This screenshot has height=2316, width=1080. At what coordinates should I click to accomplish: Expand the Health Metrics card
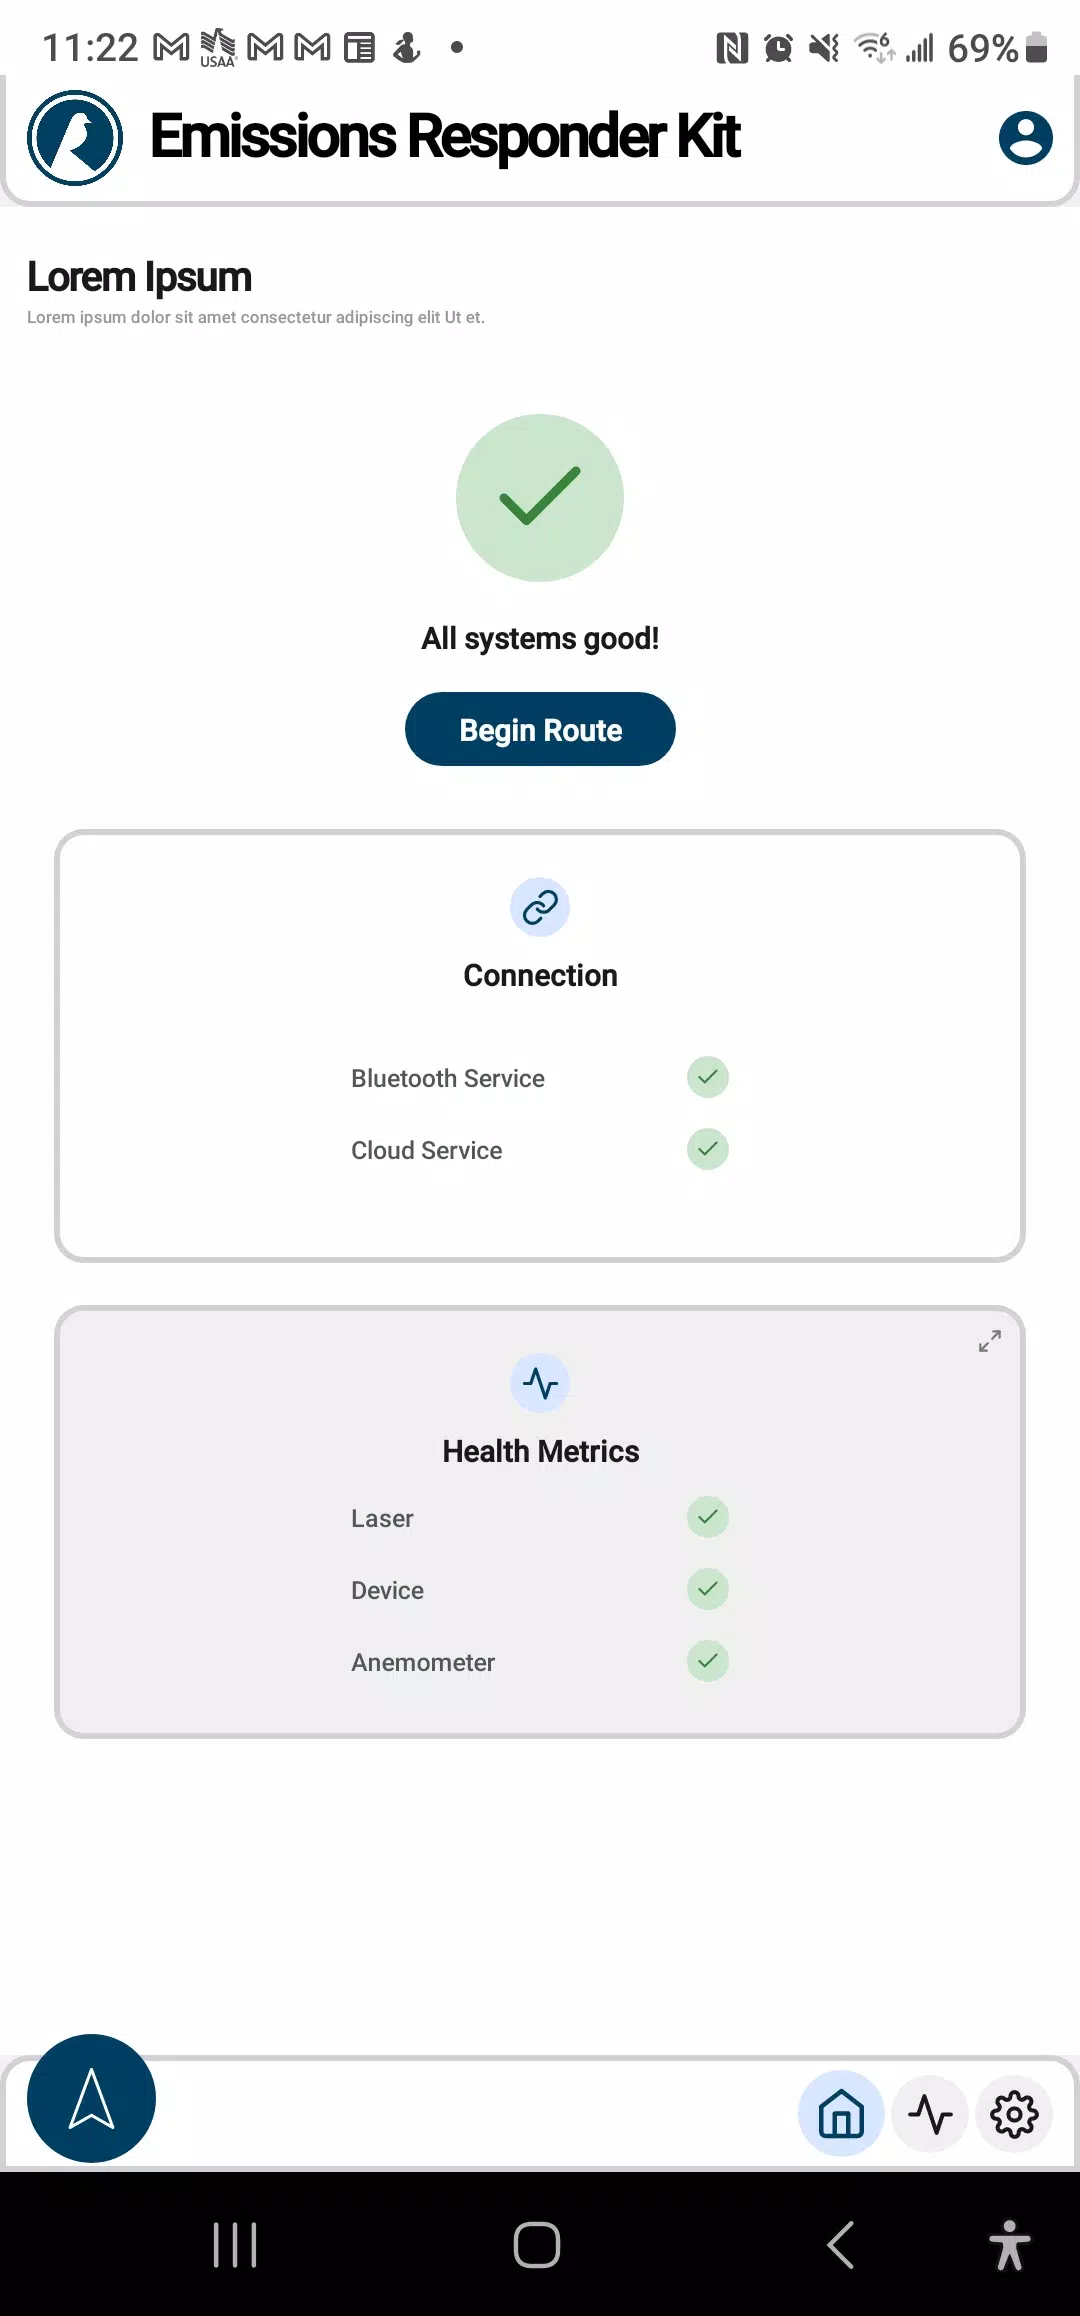coord(990,1341)
